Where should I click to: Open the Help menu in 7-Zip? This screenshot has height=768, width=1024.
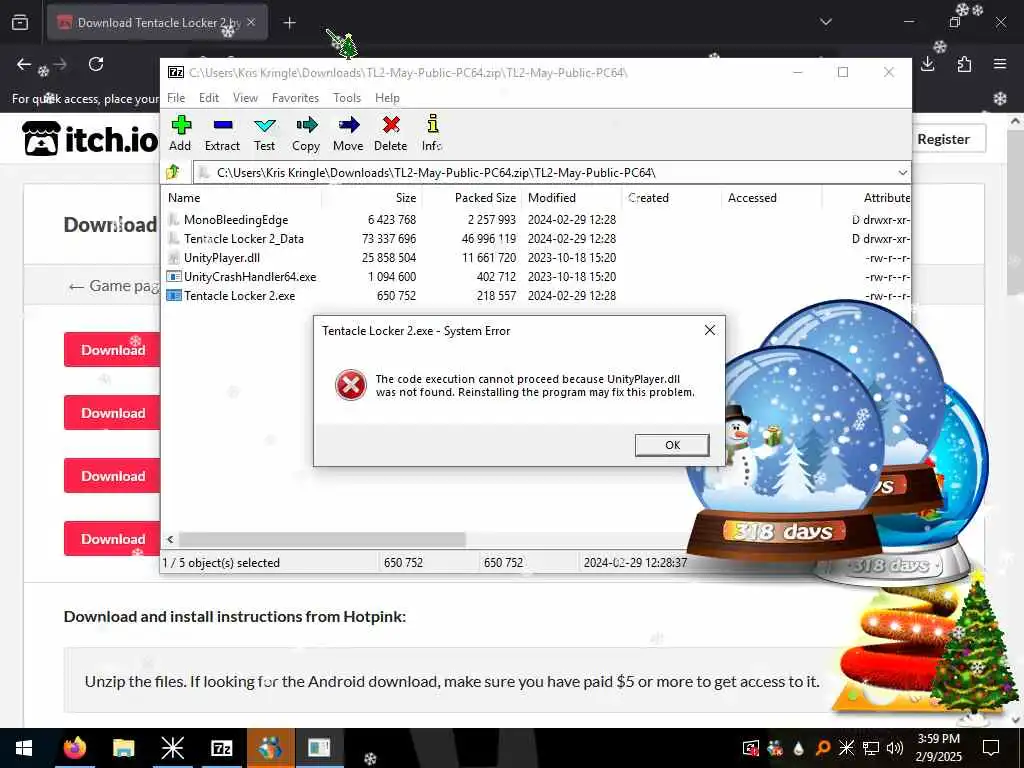(387, 98)
